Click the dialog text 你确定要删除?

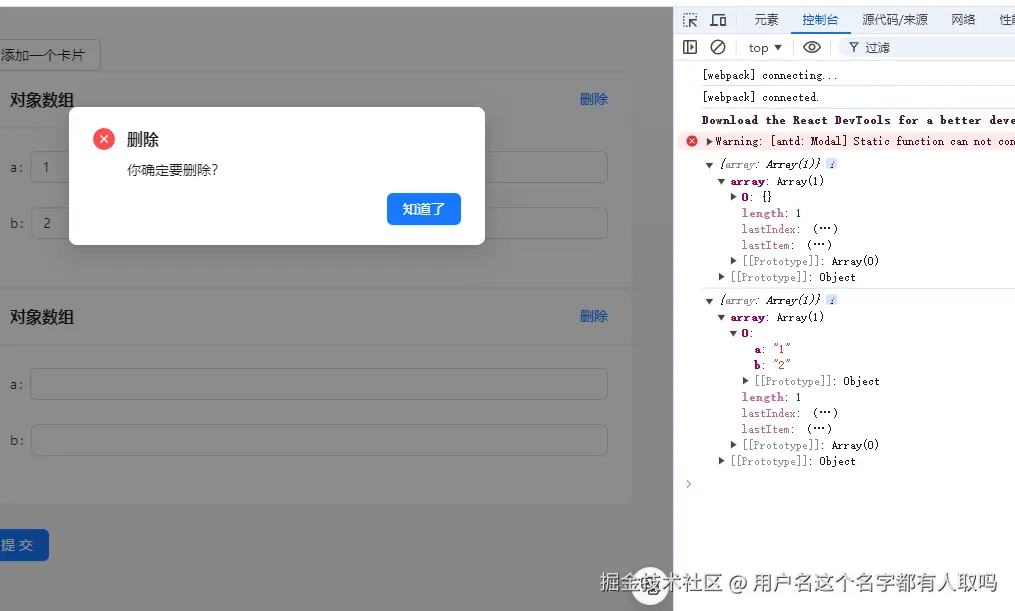coord(172,170)
